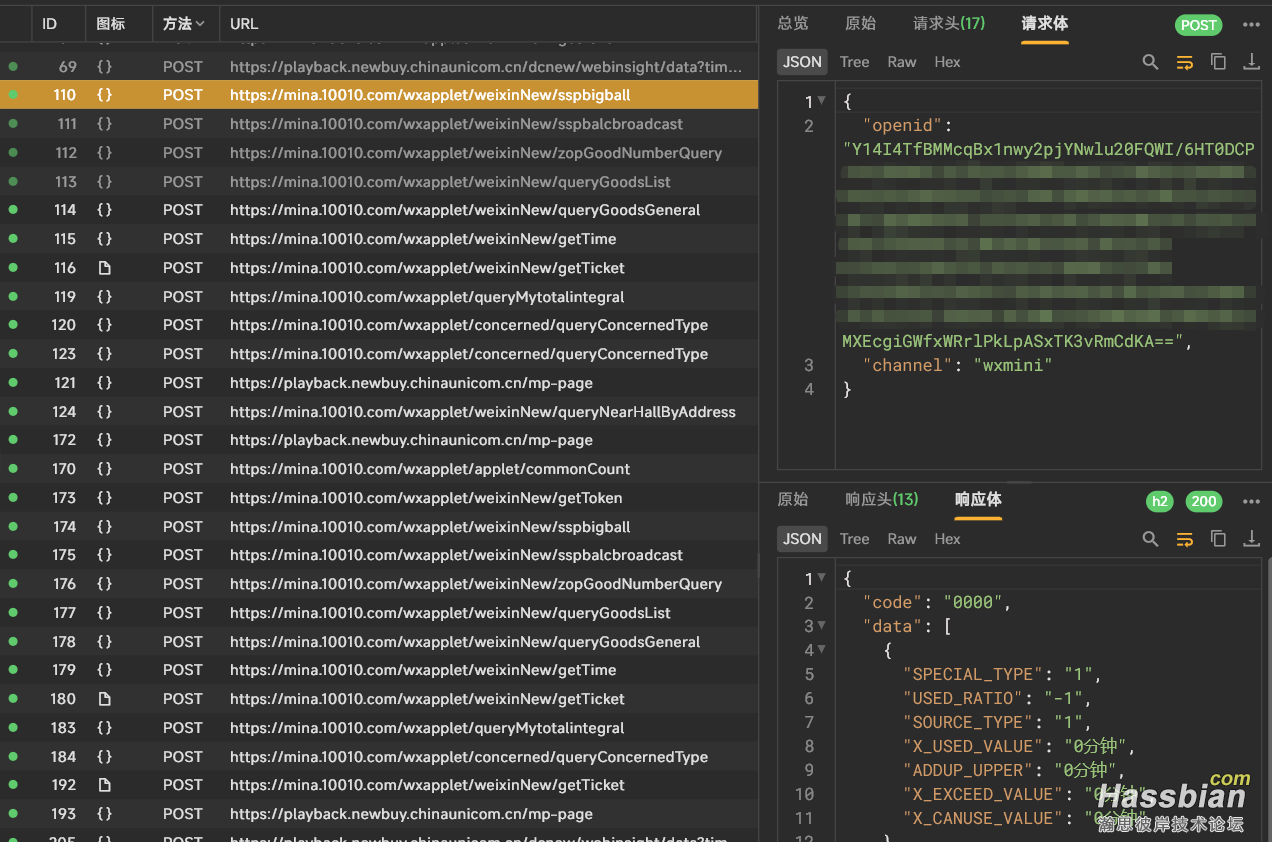Search within the request body panel

click(x=1150, y=62)
